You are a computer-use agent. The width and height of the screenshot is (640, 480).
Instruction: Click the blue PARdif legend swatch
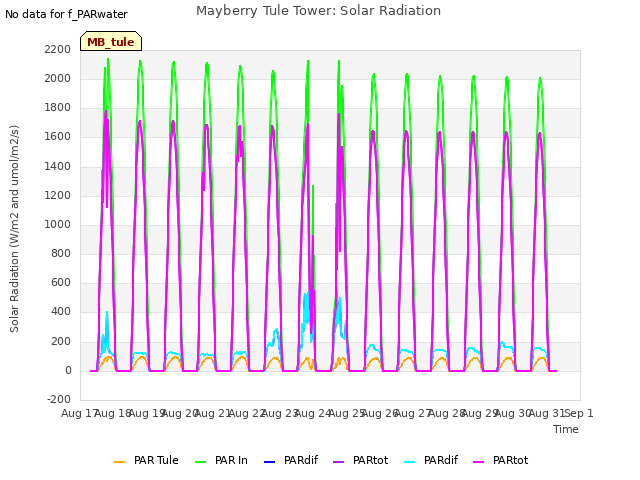click(270, 462)
